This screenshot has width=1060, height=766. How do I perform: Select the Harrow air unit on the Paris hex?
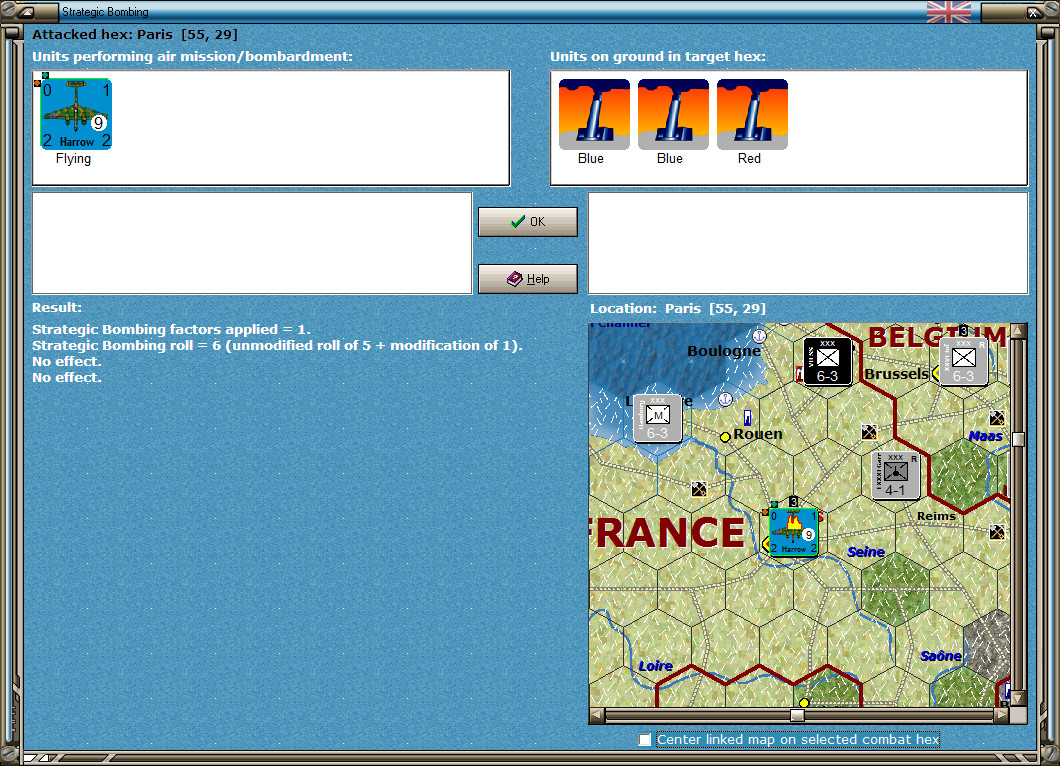tap(794, 533)
